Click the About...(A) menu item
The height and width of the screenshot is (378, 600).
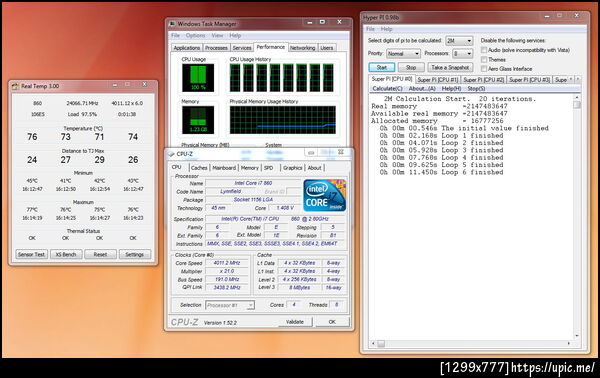click(x=422, y=88)
